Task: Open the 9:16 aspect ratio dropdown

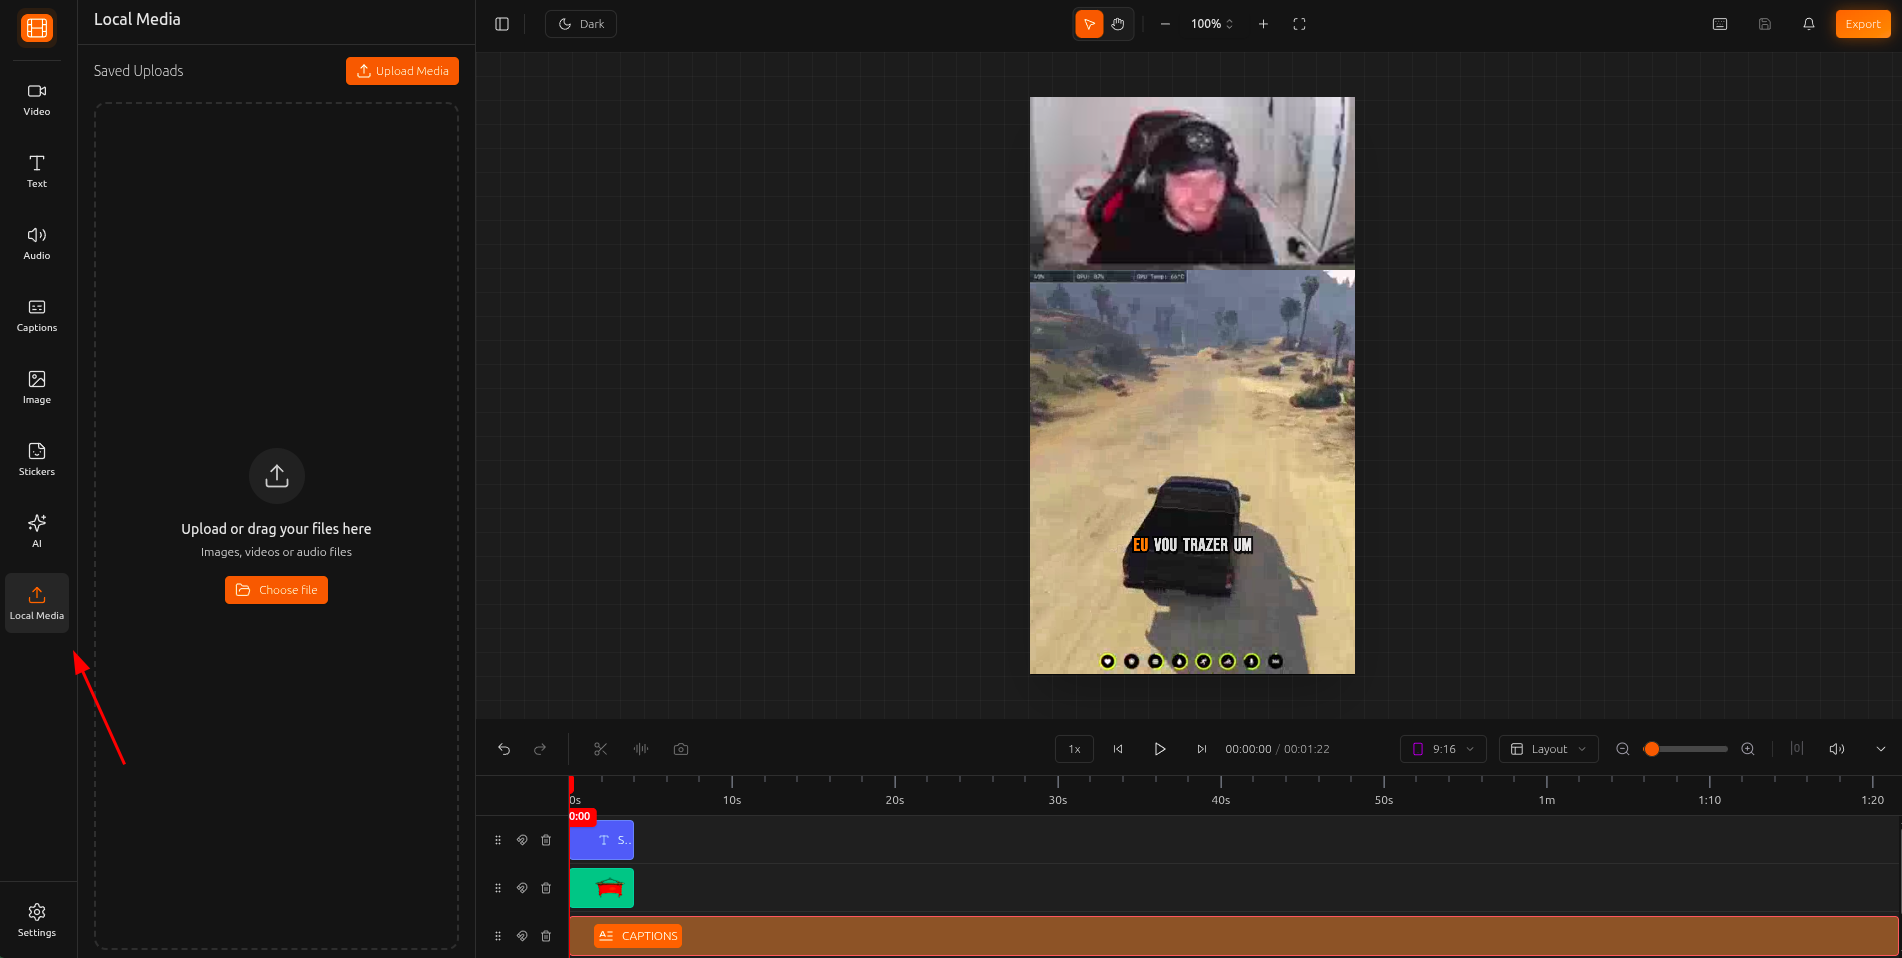Action: (x=1442, y=749)
